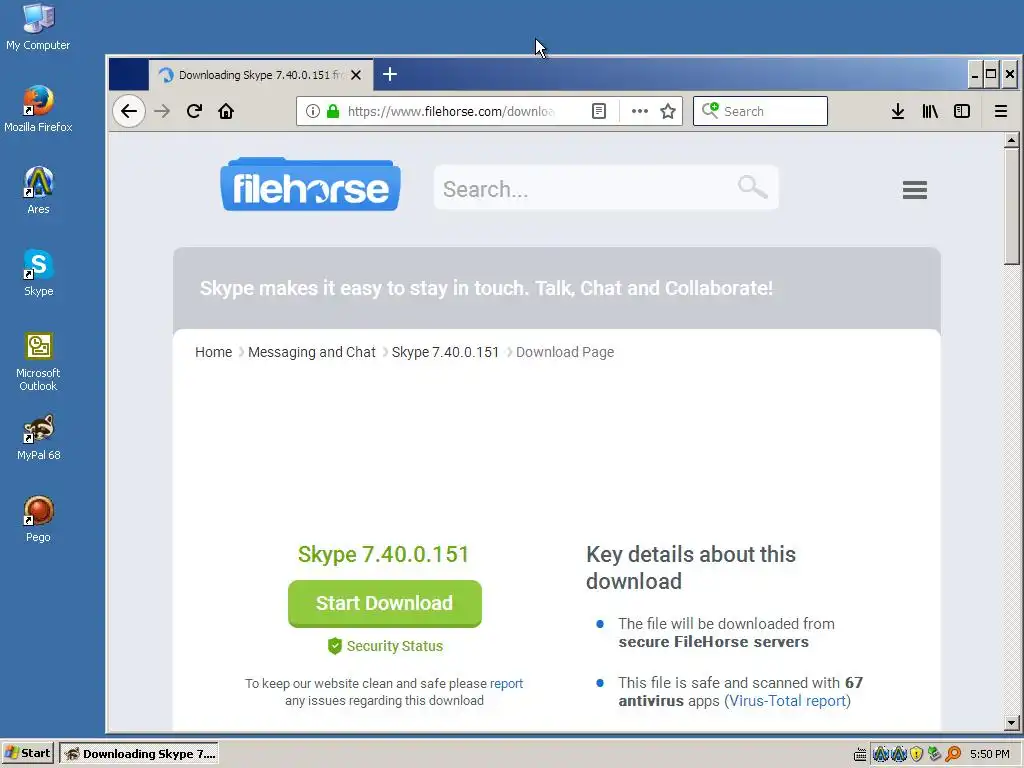Open the Security Status link
The height and width of the screenshot is (768, 1024).
click(x=385, y=646)
